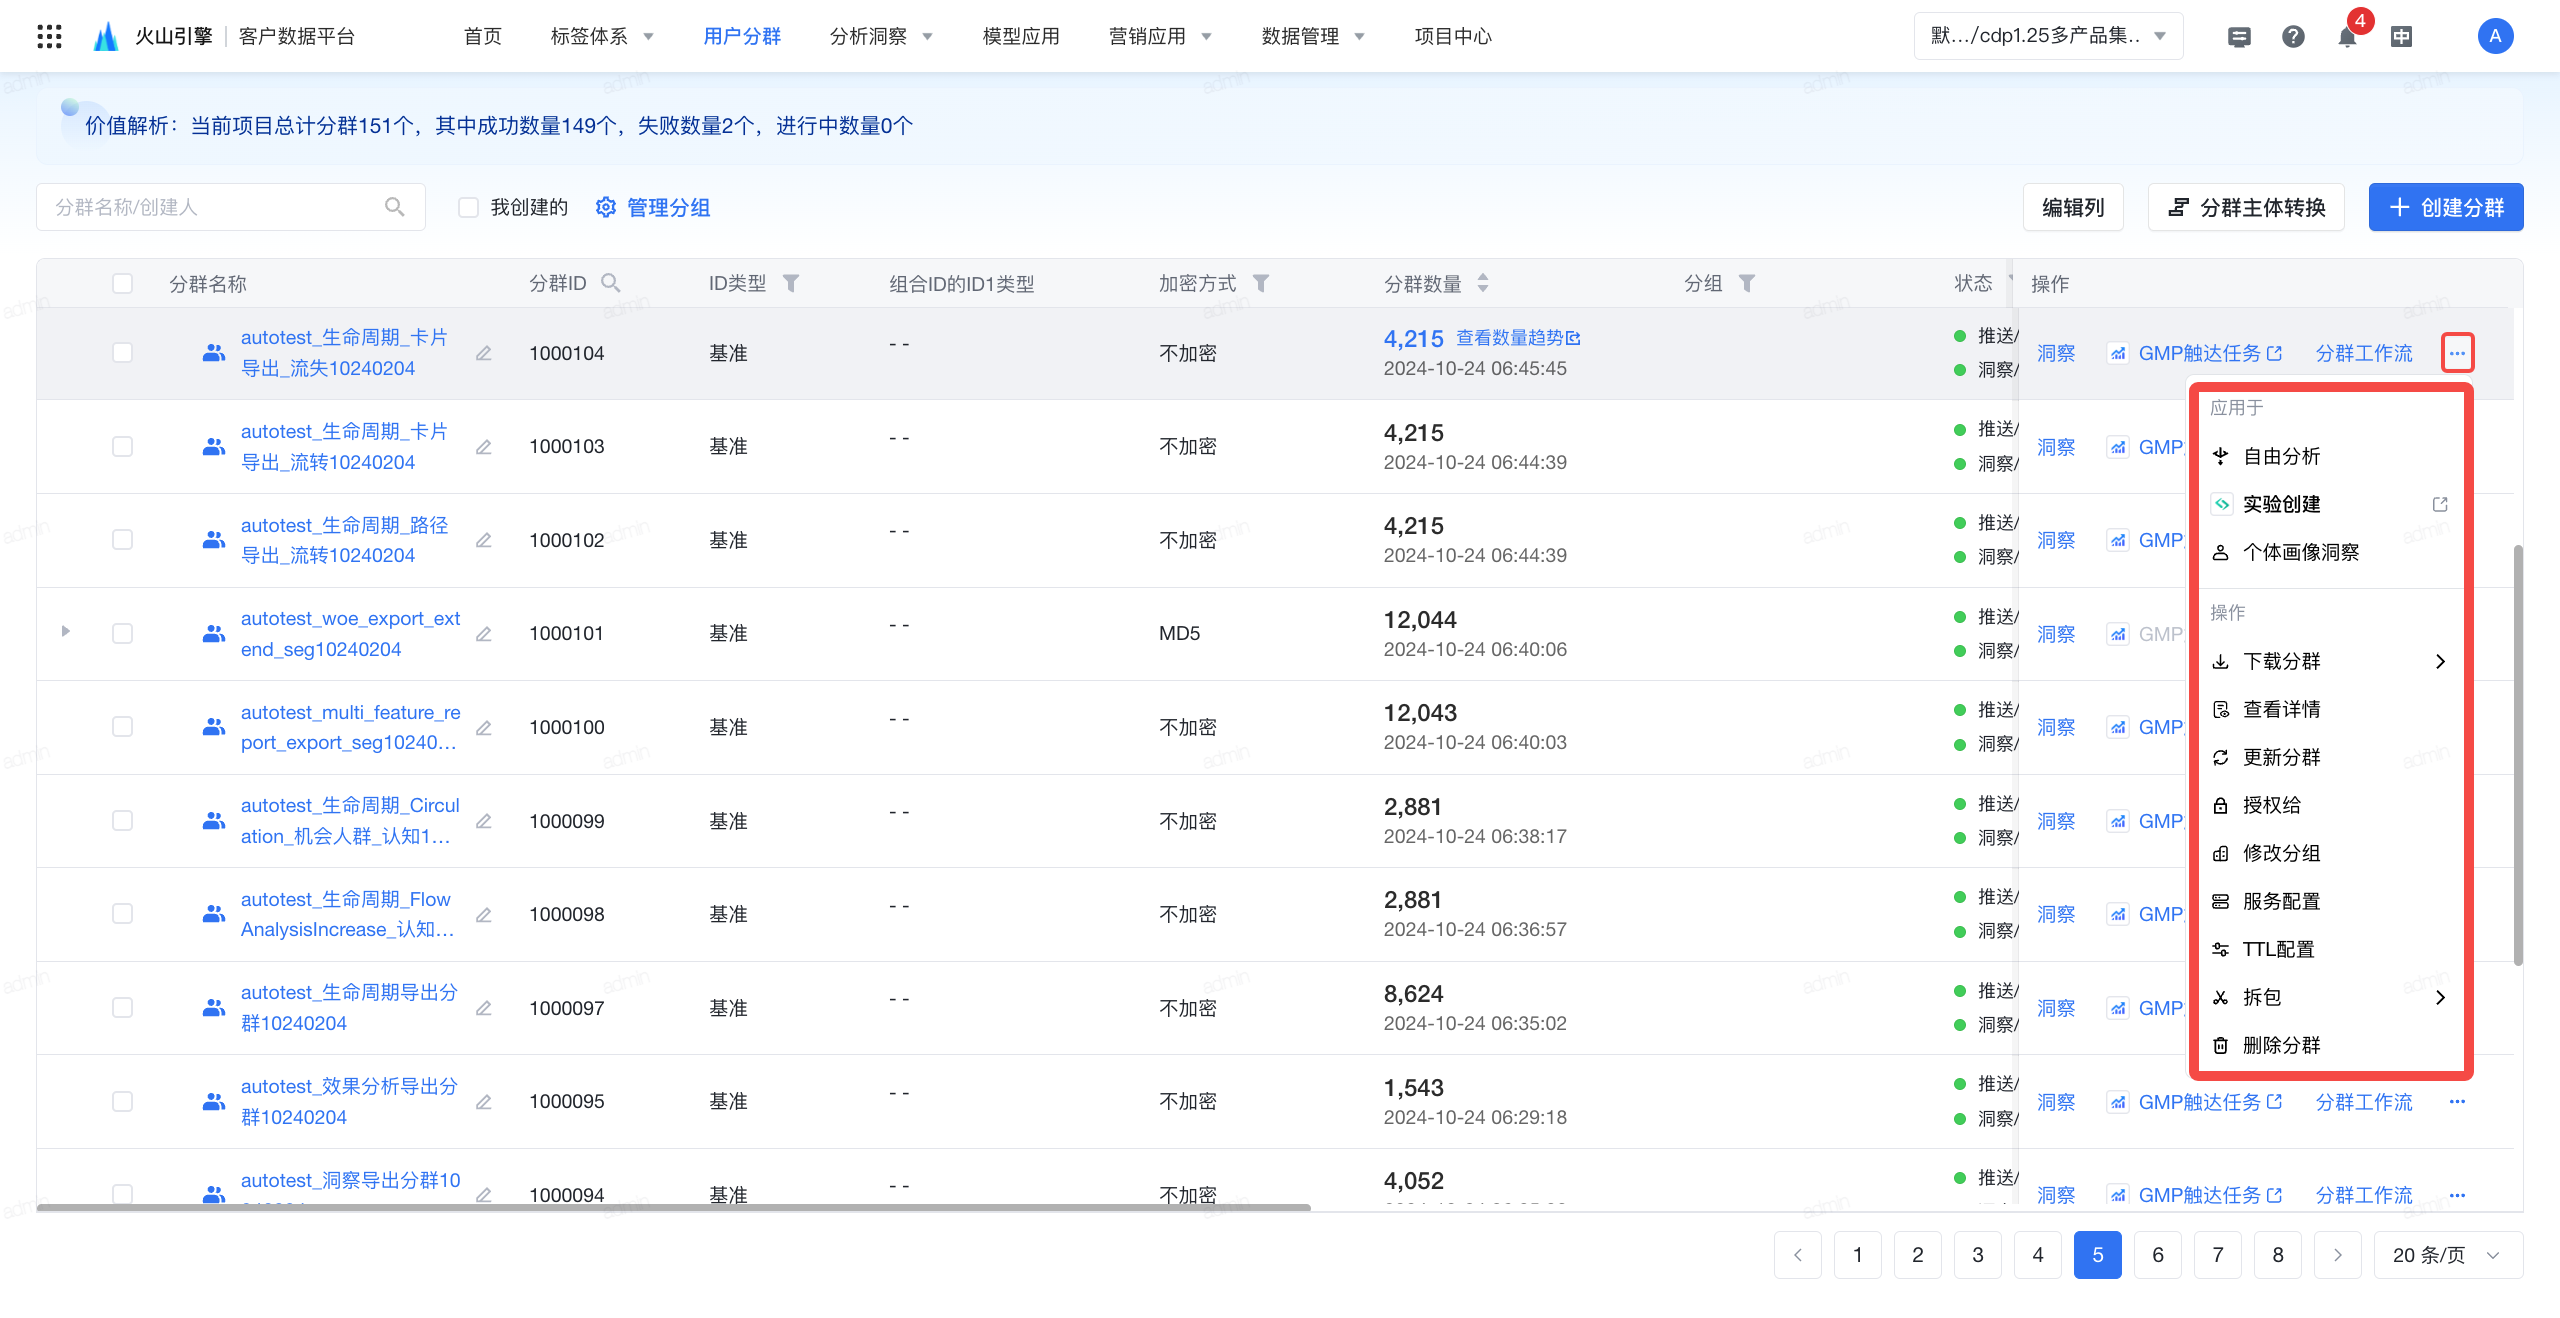Go to page 6

tap(2158, 1255)
